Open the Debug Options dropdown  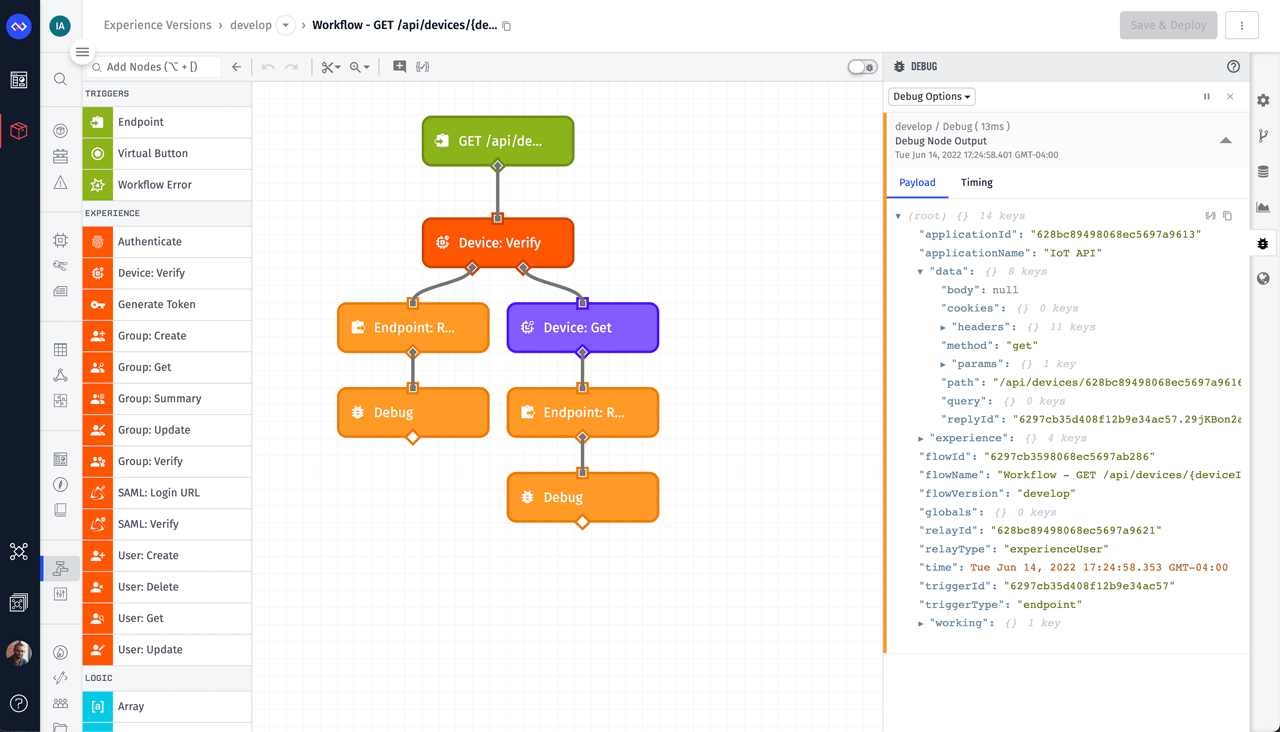pos(932,97)
